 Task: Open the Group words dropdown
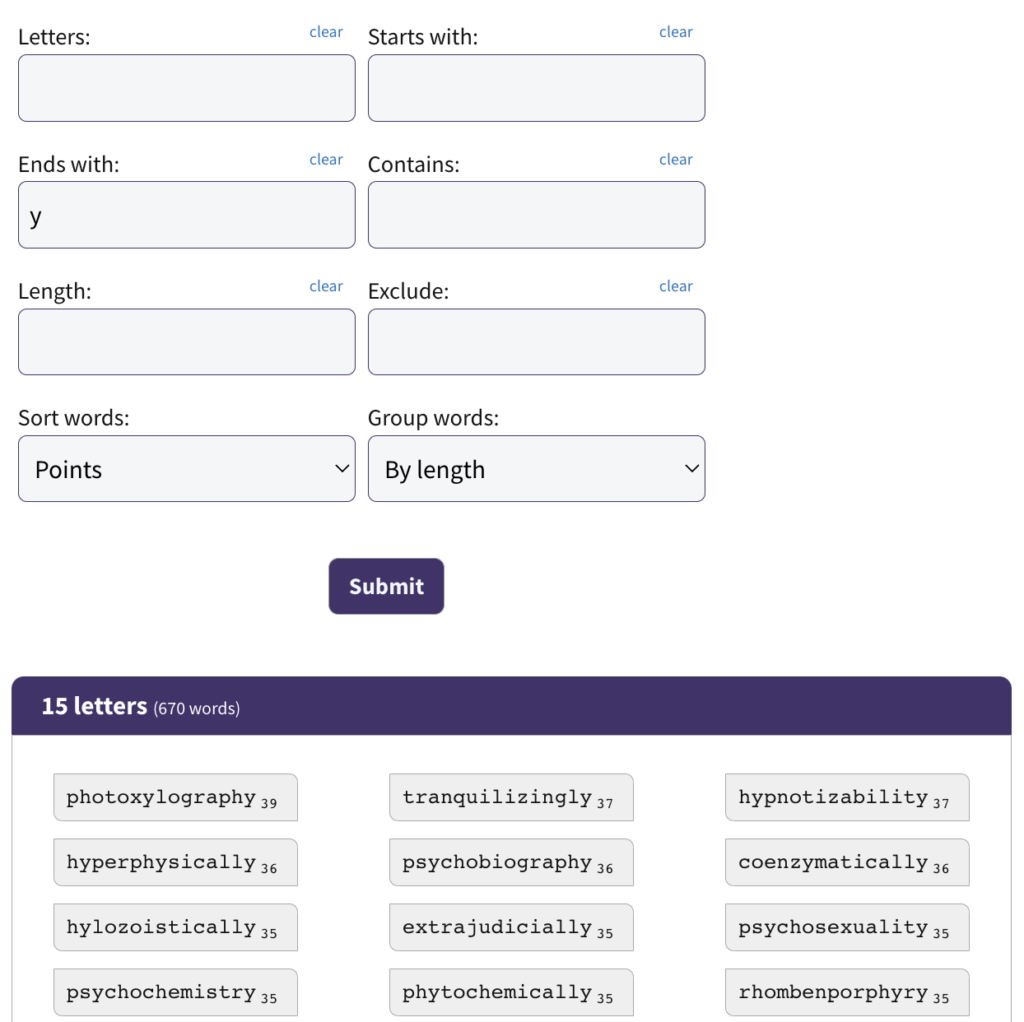536,469
